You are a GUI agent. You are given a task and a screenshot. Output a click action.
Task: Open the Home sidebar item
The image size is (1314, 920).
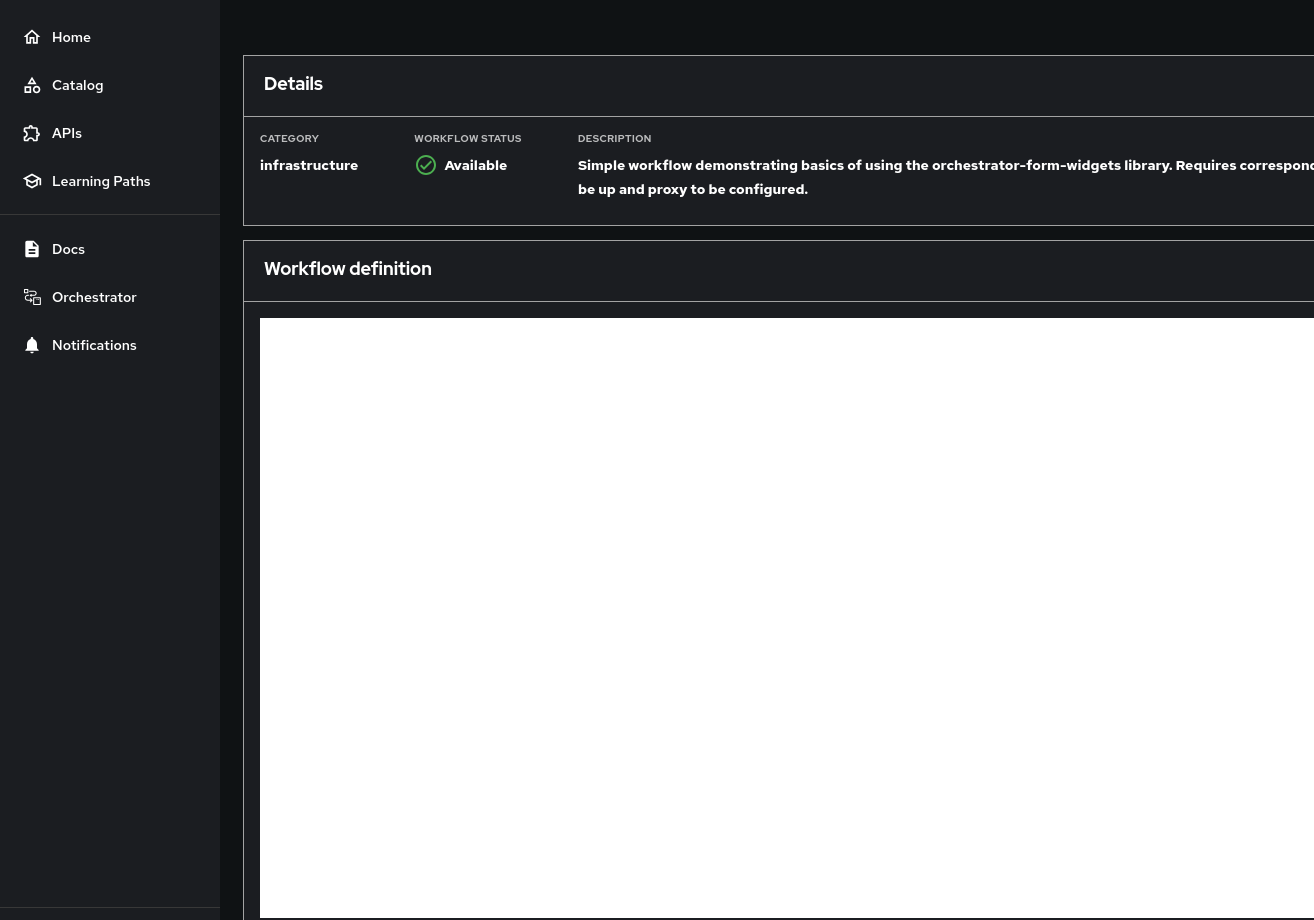coord(110,37)
